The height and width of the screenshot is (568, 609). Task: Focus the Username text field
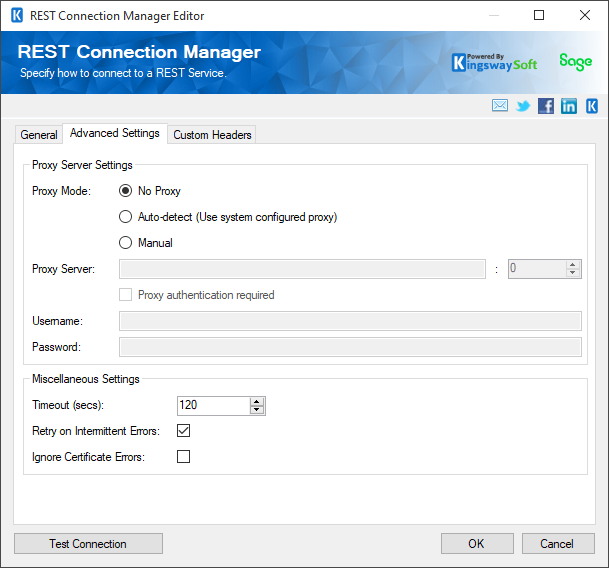(350, 321)
